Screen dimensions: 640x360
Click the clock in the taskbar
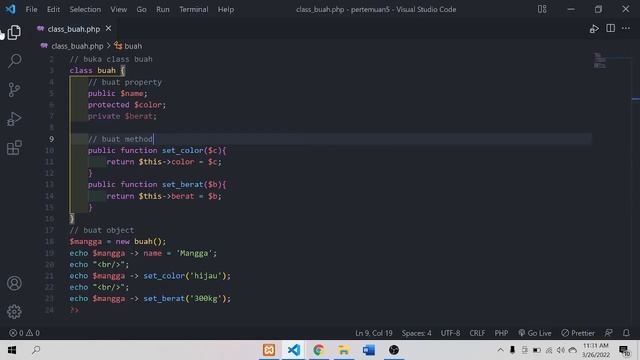[x=596, y=350]
